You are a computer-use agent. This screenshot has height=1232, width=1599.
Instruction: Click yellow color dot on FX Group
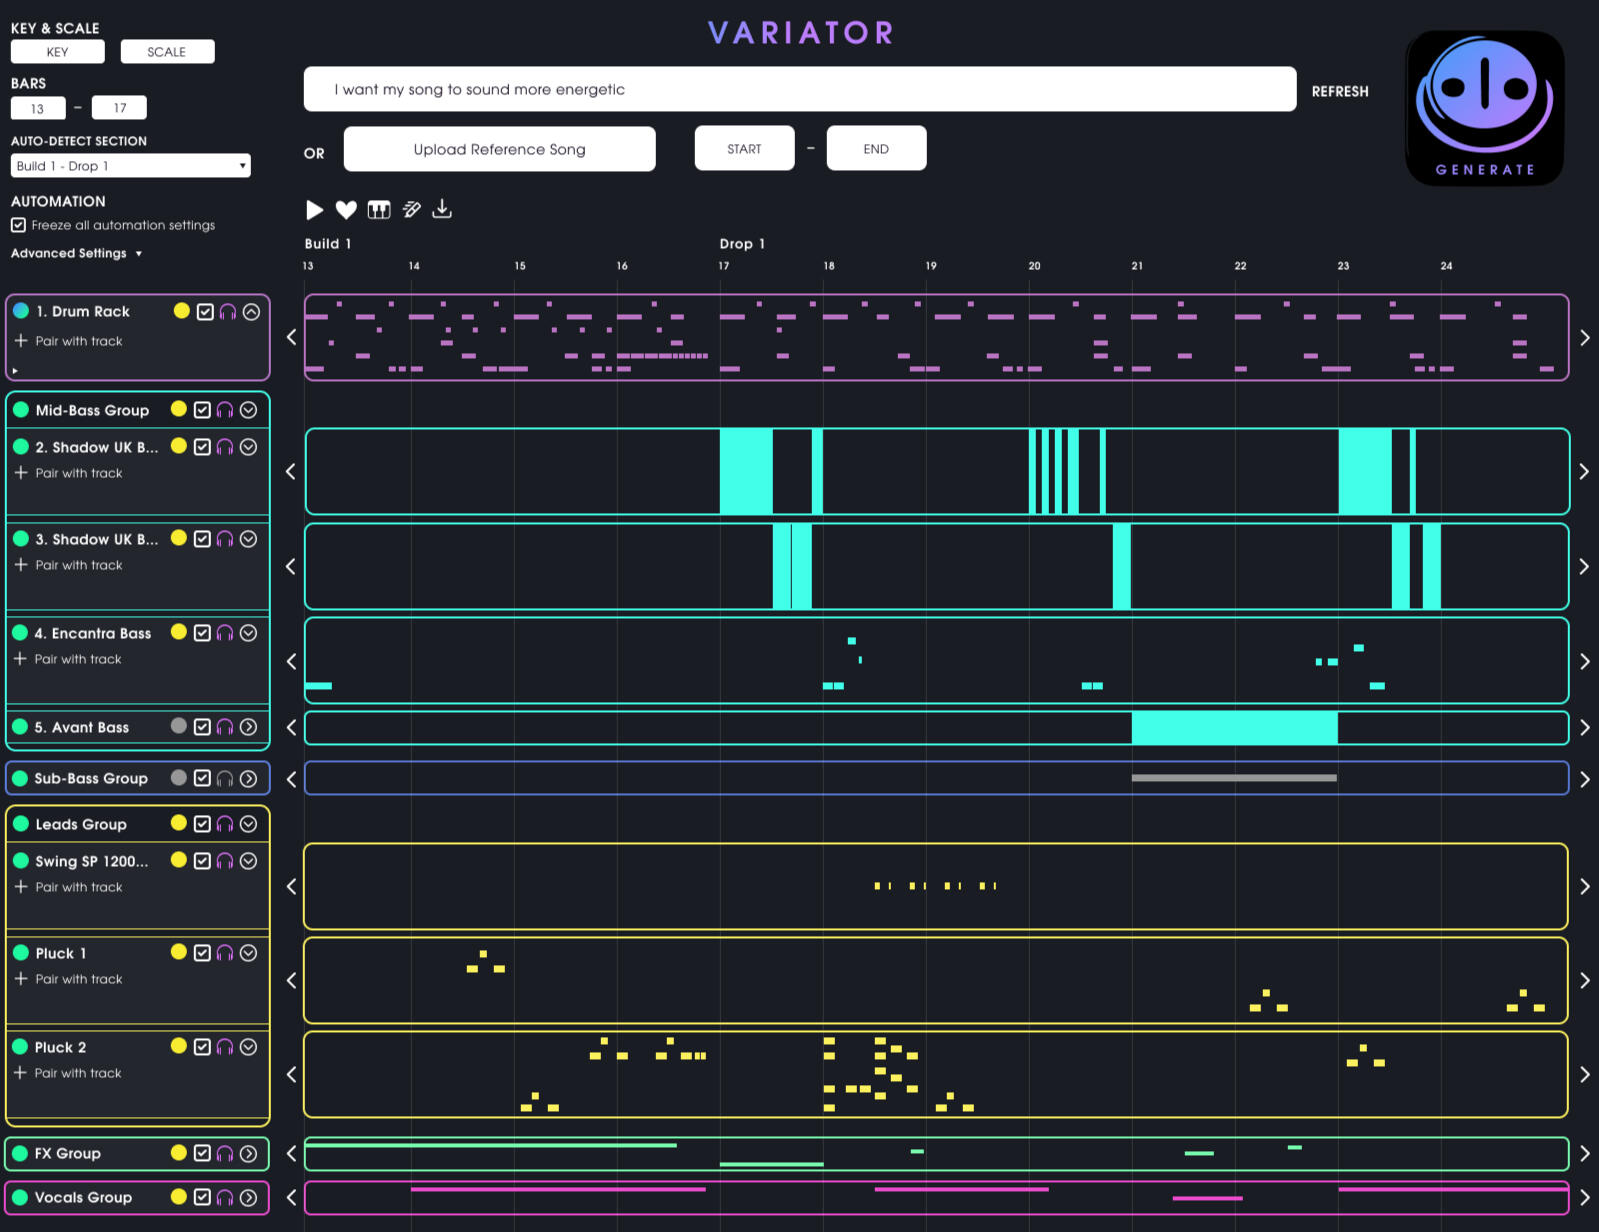pos(179,1153)
